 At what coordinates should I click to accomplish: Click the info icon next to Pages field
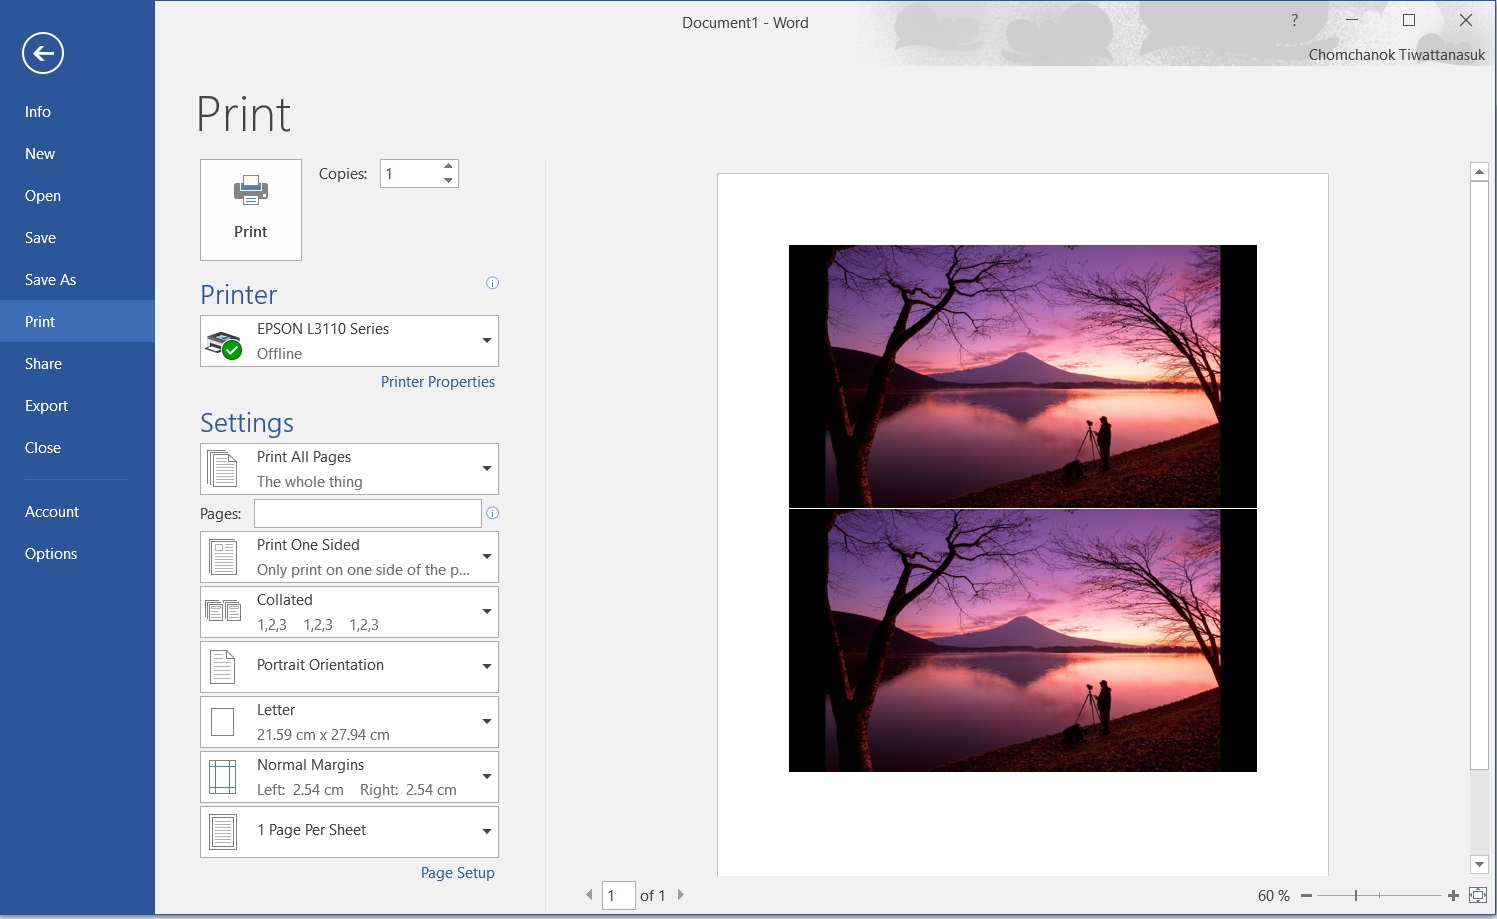point(492,513)
